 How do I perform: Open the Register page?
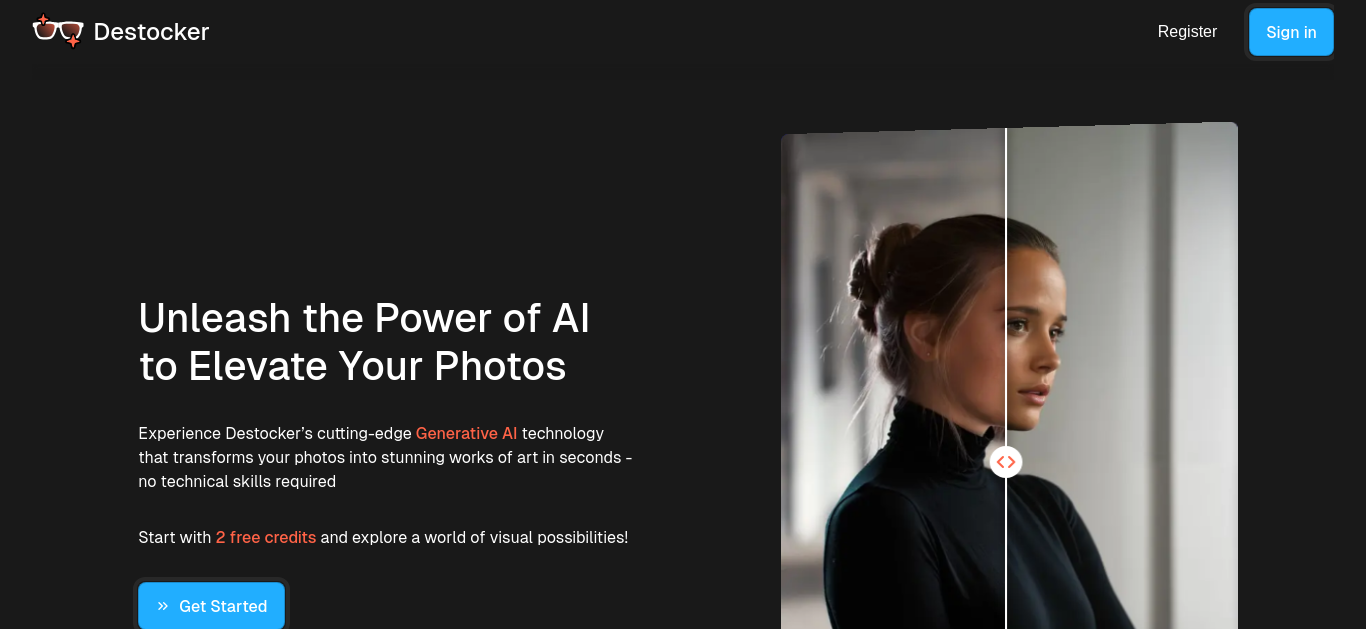pos(1187,32)
